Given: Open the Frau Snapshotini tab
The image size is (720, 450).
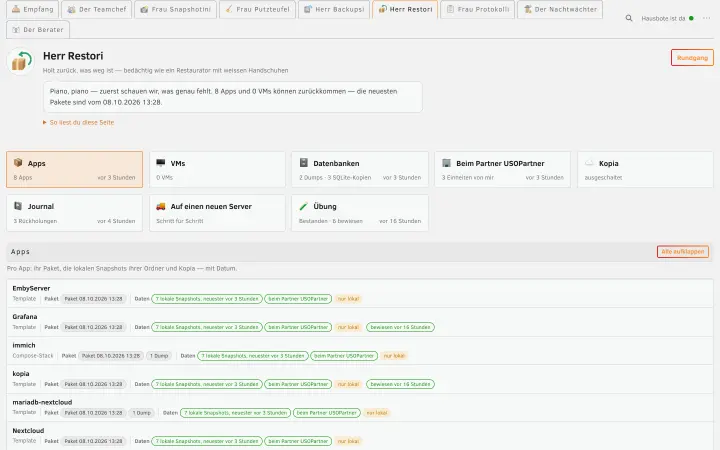Looking at the screenshot, I should coord(175,9).
